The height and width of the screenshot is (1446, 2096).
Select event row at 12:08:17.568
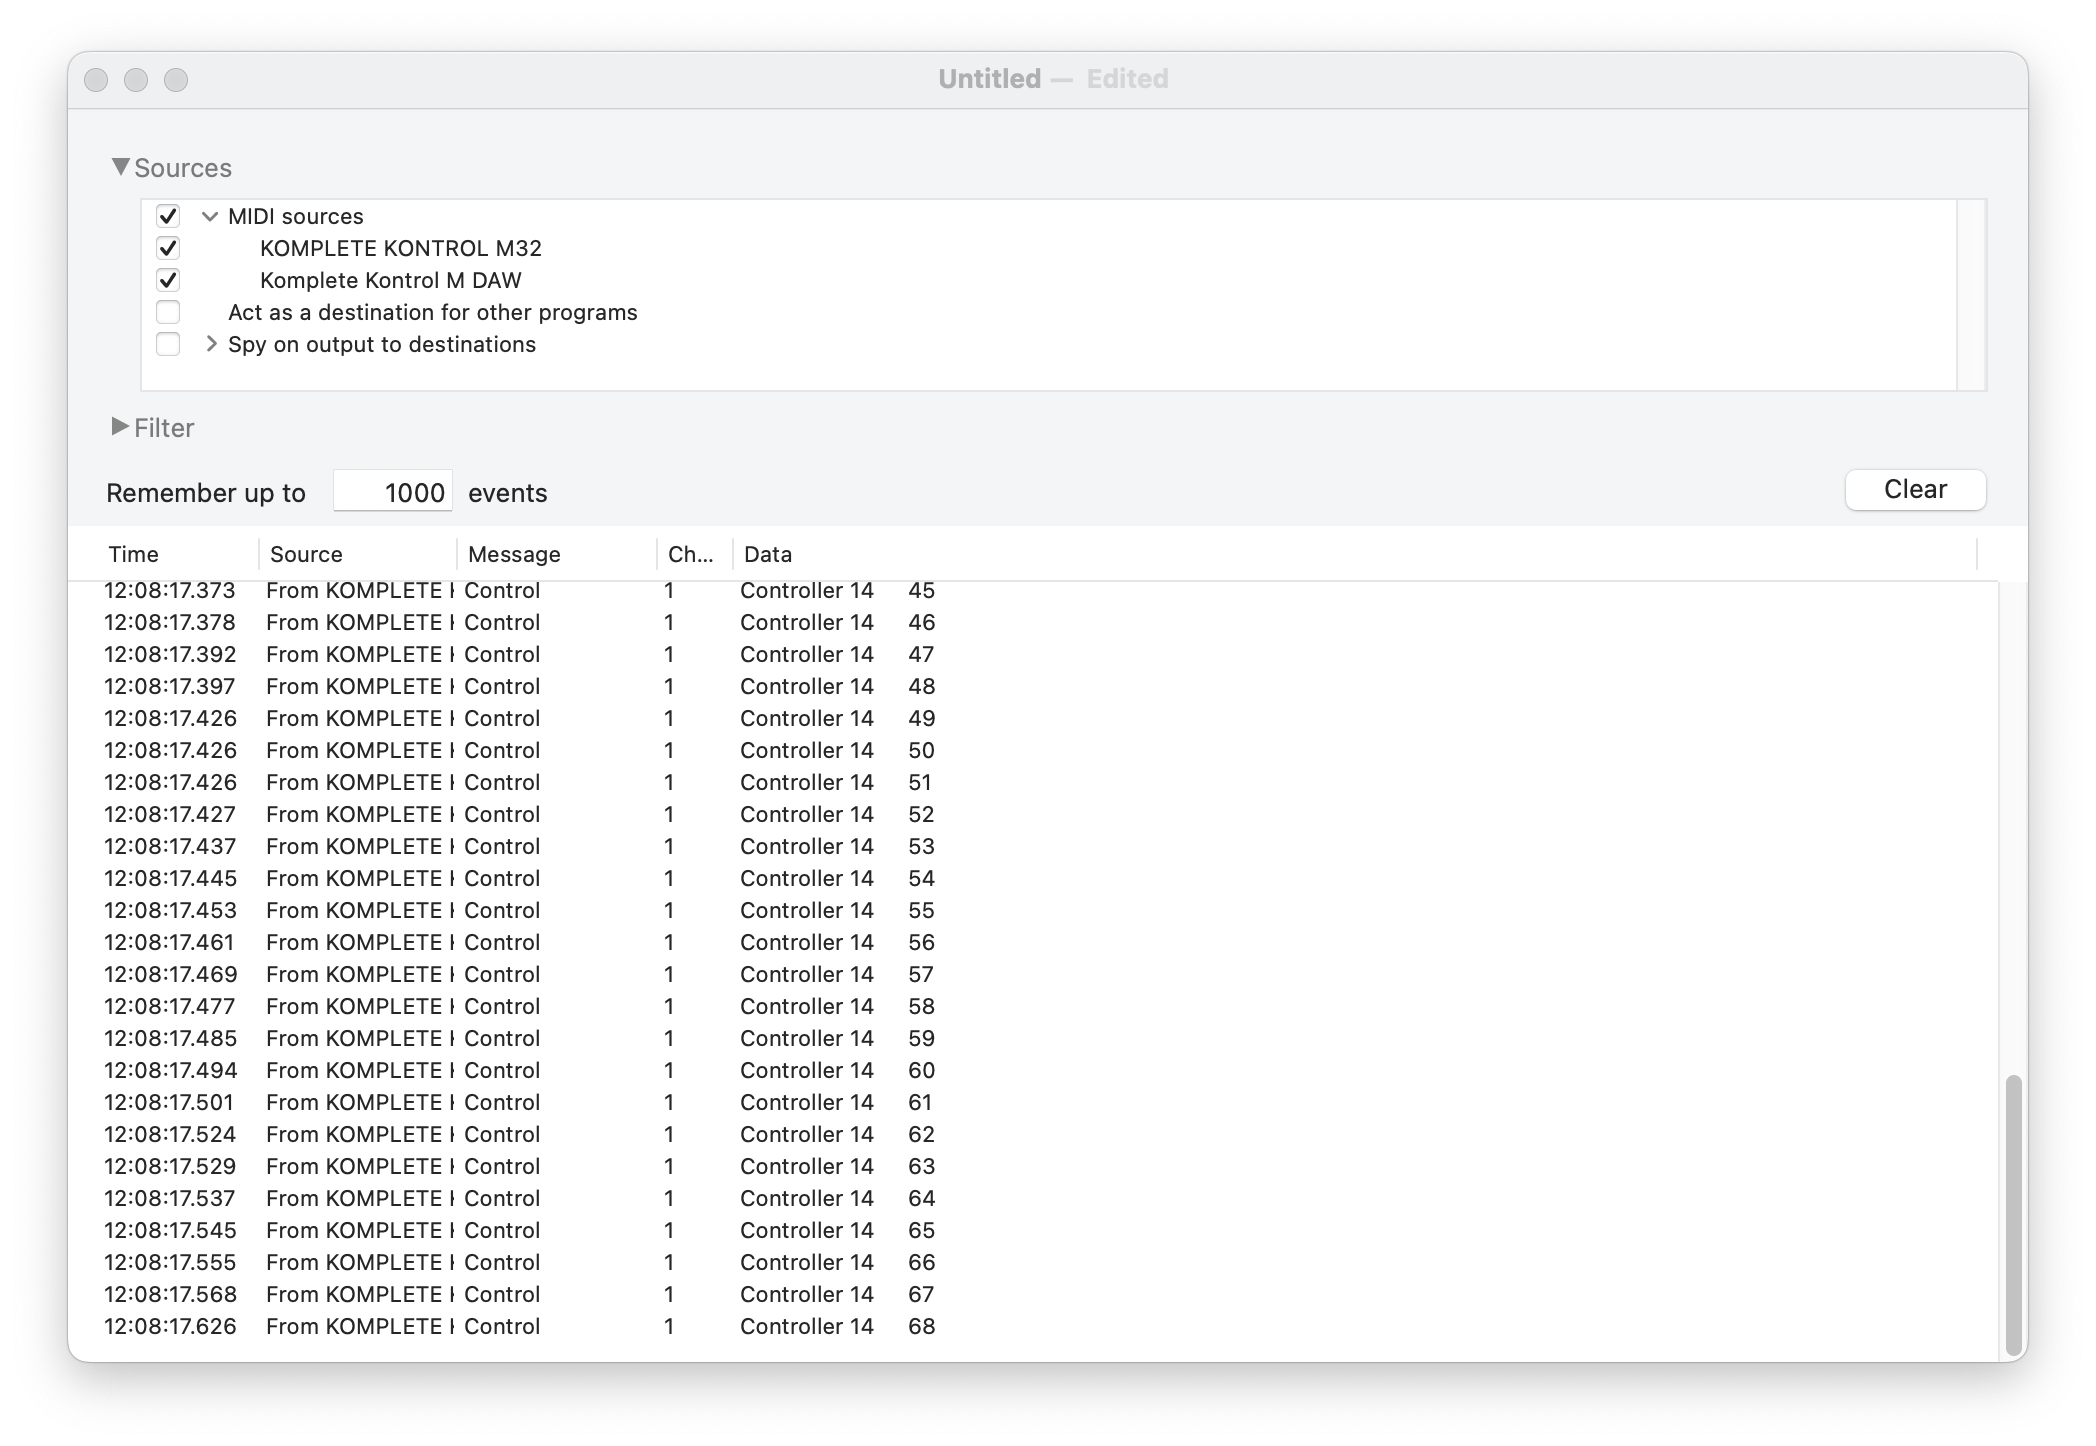coord(1033,1294)
